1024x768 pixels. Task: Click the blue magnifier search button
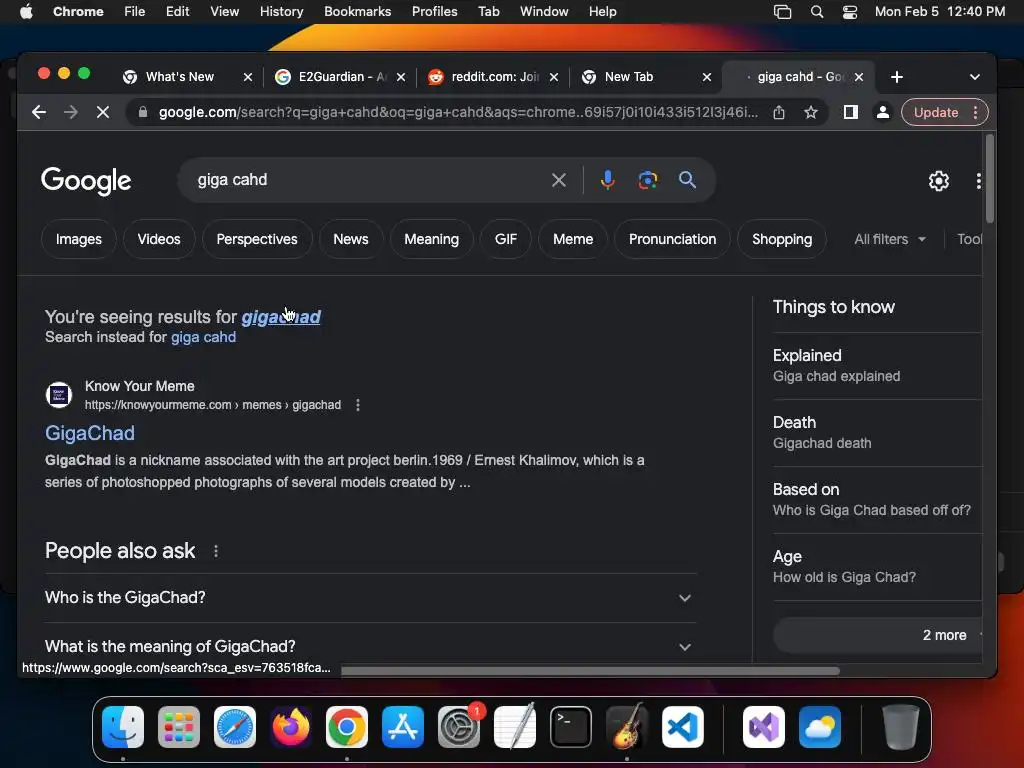[x=687, y=180]
